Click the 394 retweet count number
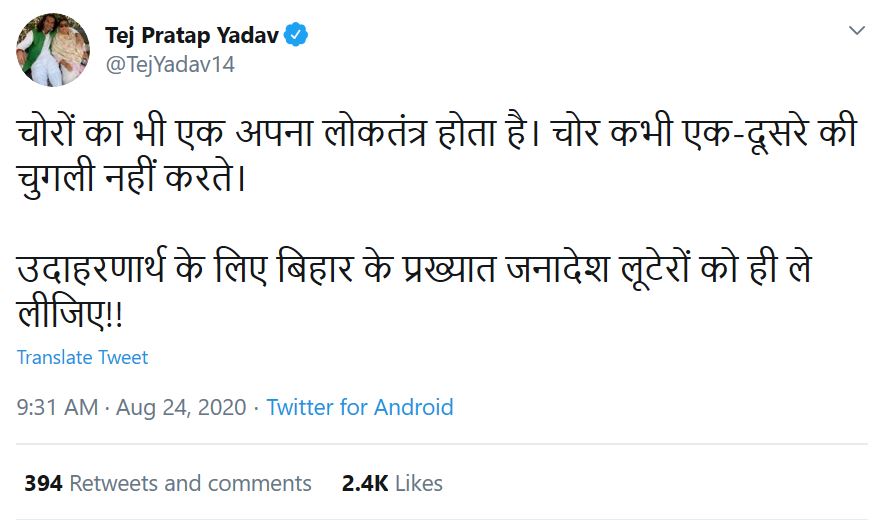This screenshot has height=520, width=885. tap(43, 483)
